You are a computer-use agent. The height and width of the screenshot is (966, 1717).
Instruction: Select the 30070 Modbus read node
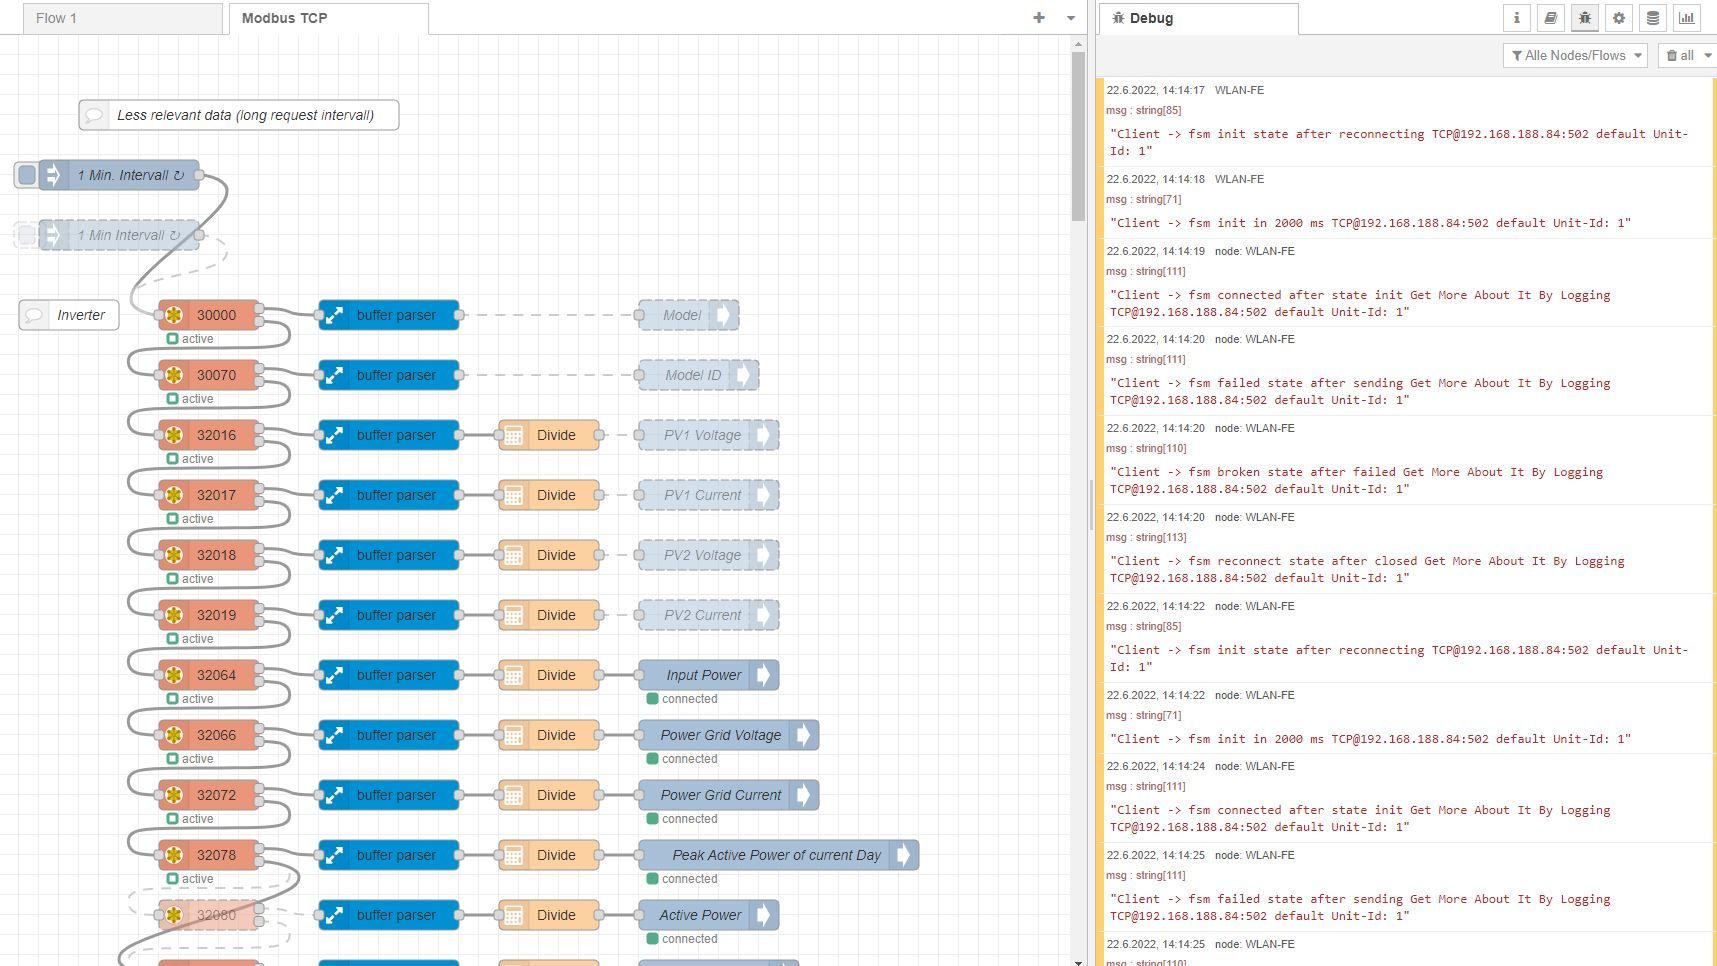pos(209,375)
